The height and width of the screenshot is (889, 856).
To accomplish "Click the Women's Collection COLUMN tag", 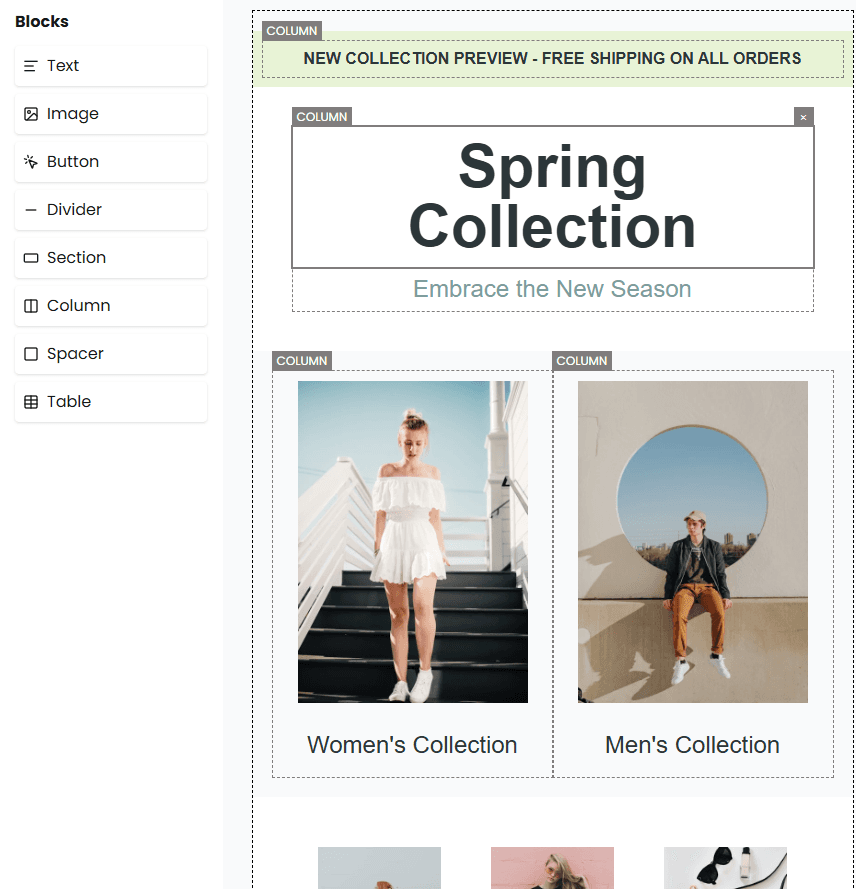I will (302, 361).
